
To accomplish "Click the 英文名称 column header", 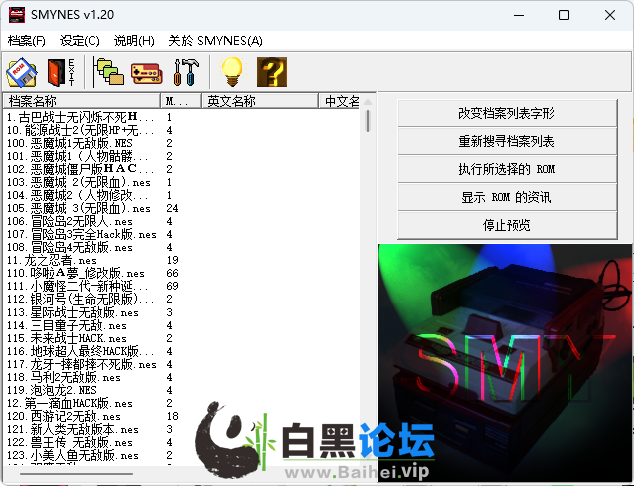I will [x=260, y=101].
